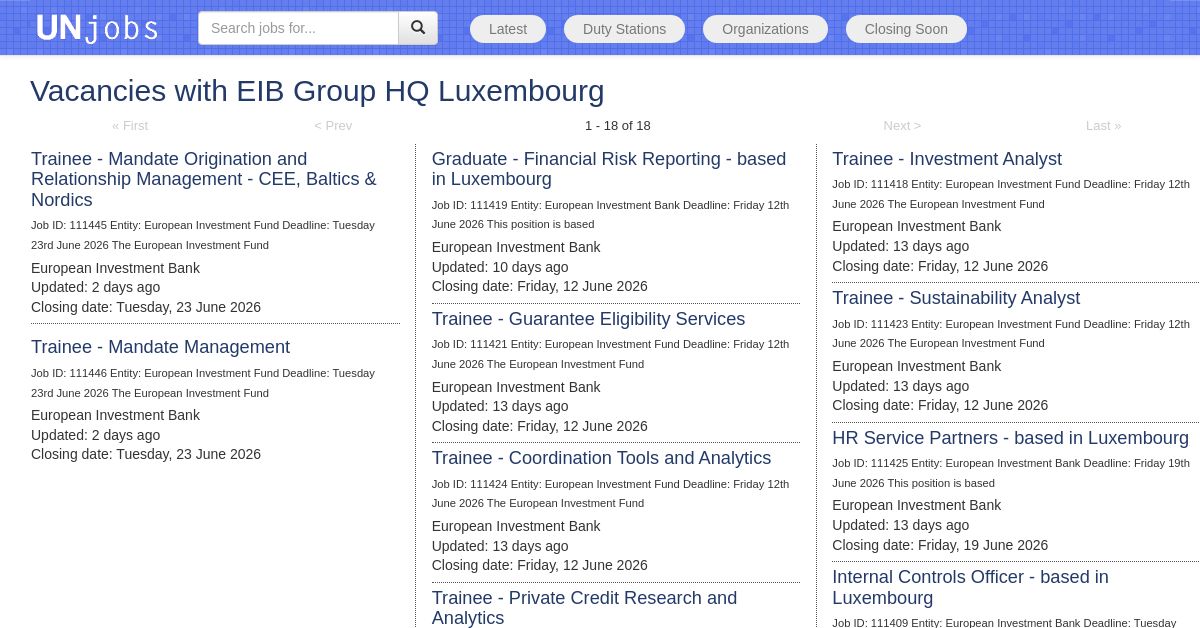Select Updated: 10 days ago text
Viewport: 1200px width, 628px height.
tap(500, 267)
